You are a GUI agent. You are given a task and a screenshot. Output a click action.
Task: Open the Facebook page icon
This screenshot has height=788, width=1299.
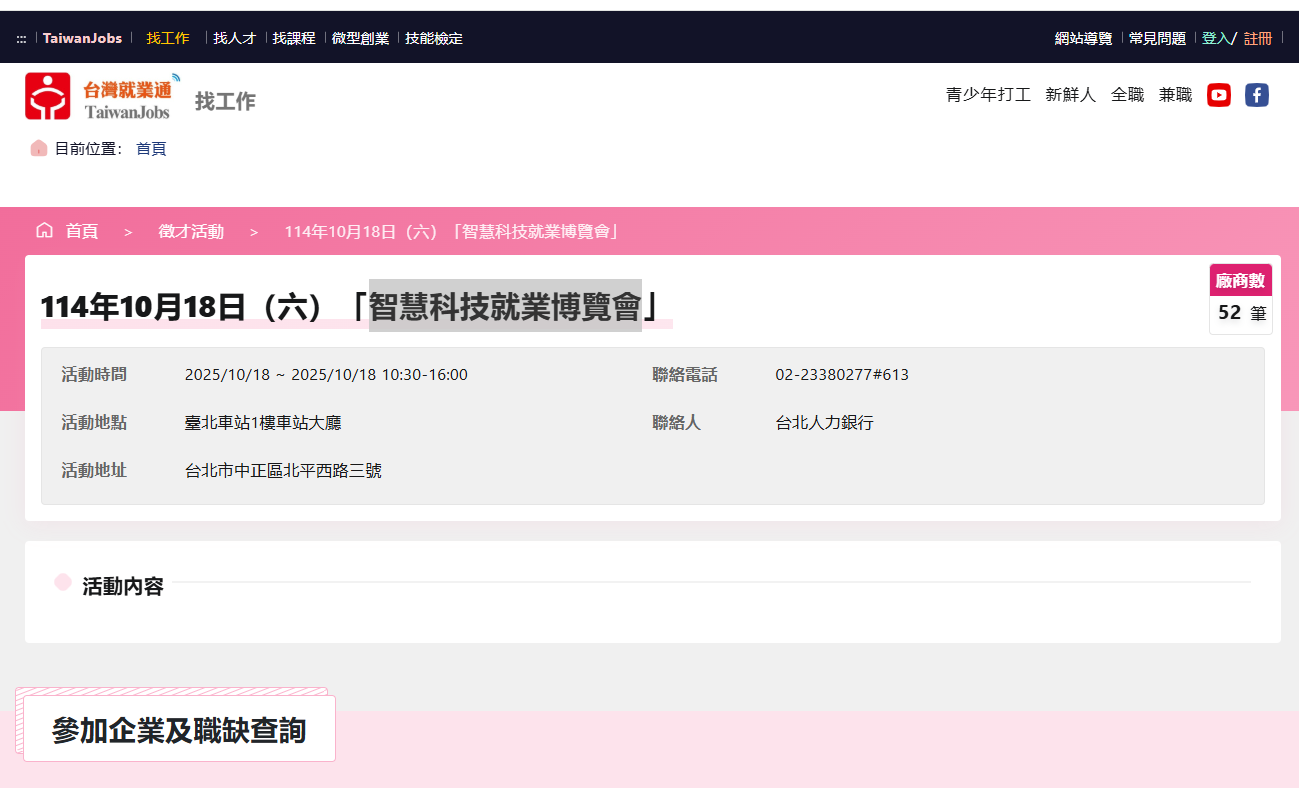click(x=1256, y=95)
